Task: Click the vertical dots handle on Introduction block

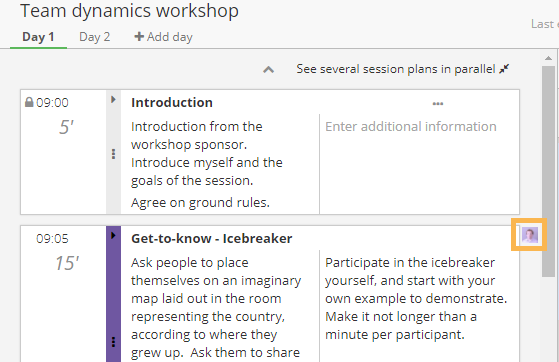Action: point(113,154)
